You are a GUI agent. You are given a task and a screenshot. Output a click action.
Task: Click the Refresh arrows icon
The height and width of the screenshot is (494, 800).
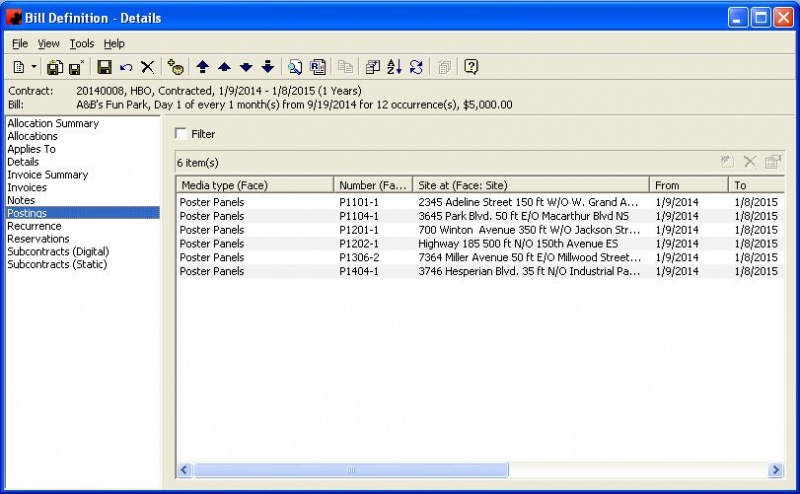click(416, 67)
